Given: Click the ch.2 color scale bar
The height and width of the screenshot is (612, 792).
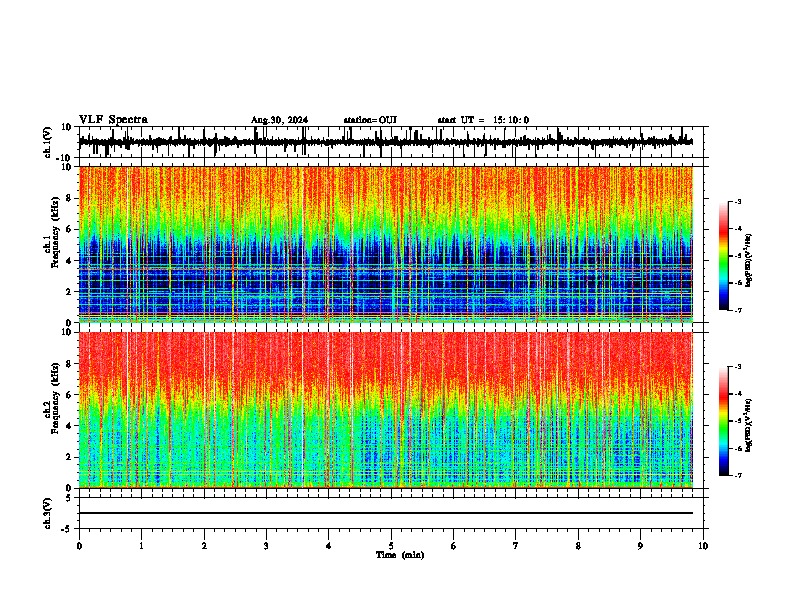Looking at the screenshot, I should tap(724, 421).
